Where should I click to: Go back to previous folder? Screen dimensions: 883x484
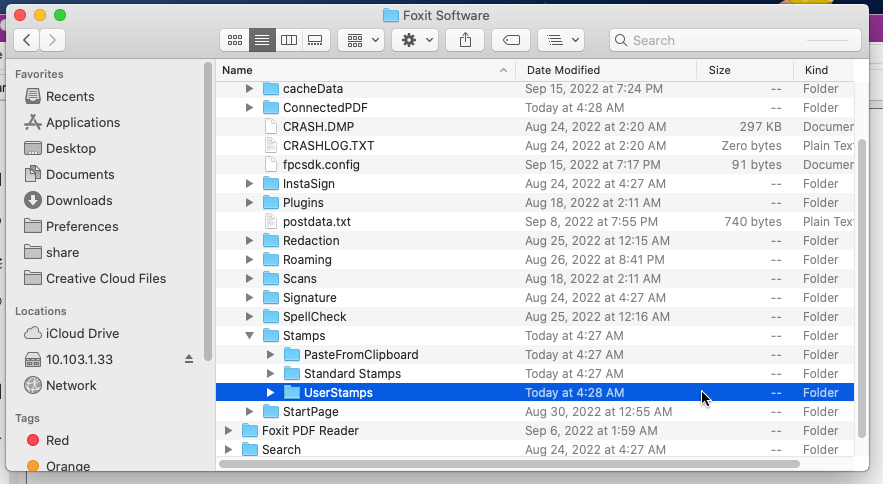pos(26,40)
